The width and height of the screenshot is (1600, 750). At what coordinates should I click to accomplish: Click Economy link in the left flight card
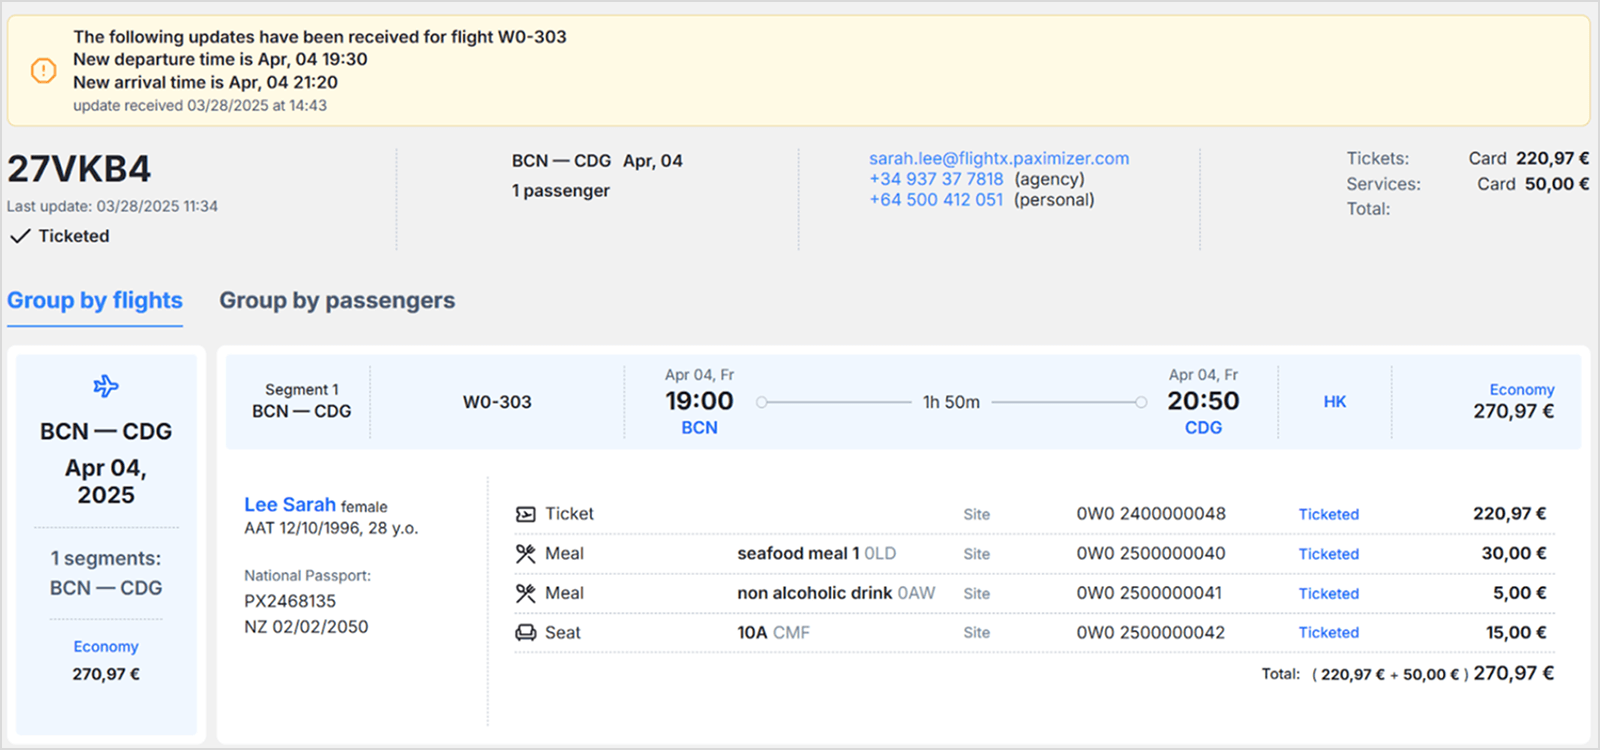click(x=106, y=647)
